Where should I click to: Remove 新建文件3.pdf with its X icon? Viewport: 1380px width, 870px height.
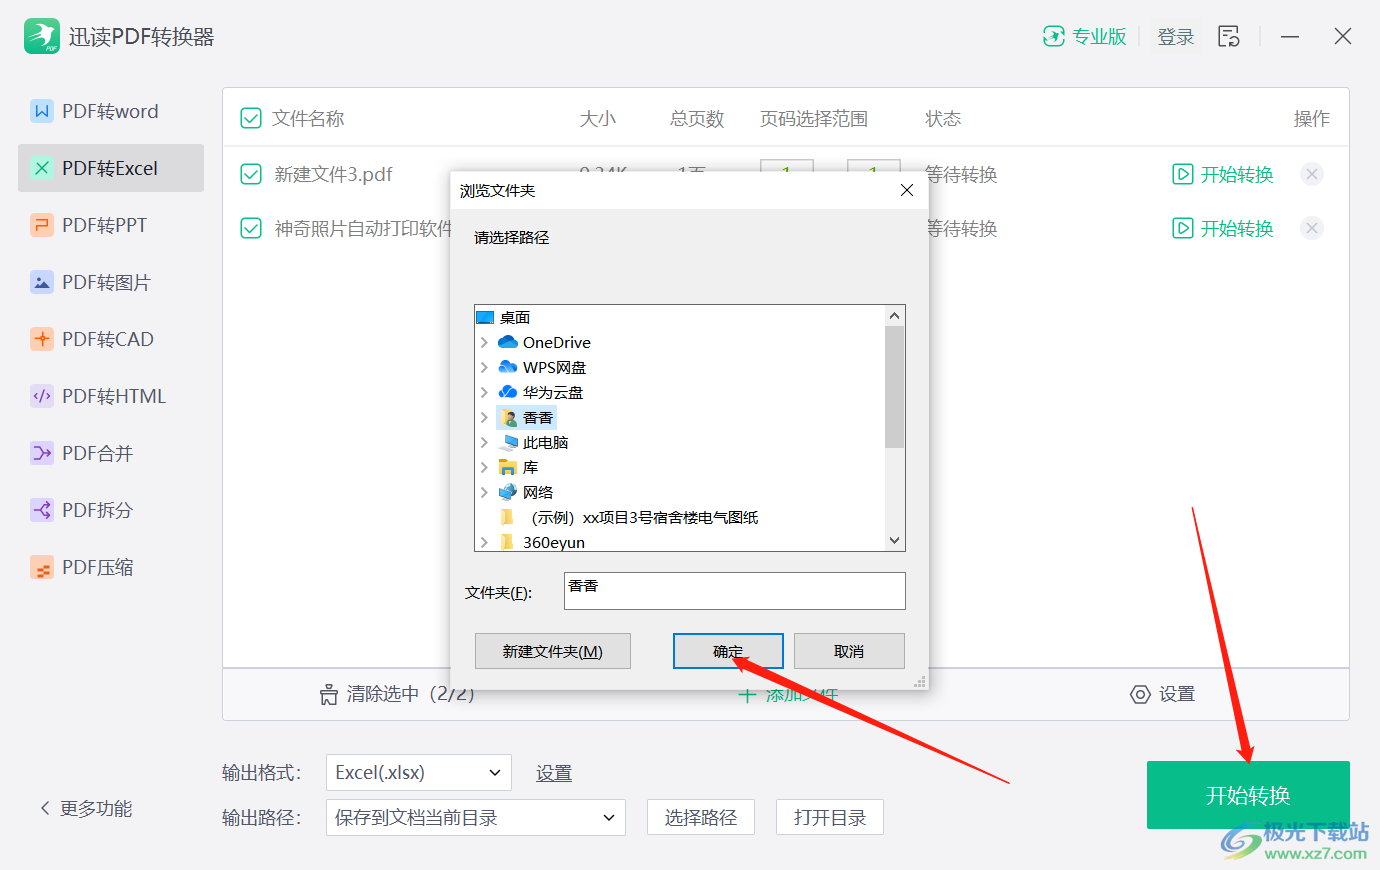tap(1312, 174)
